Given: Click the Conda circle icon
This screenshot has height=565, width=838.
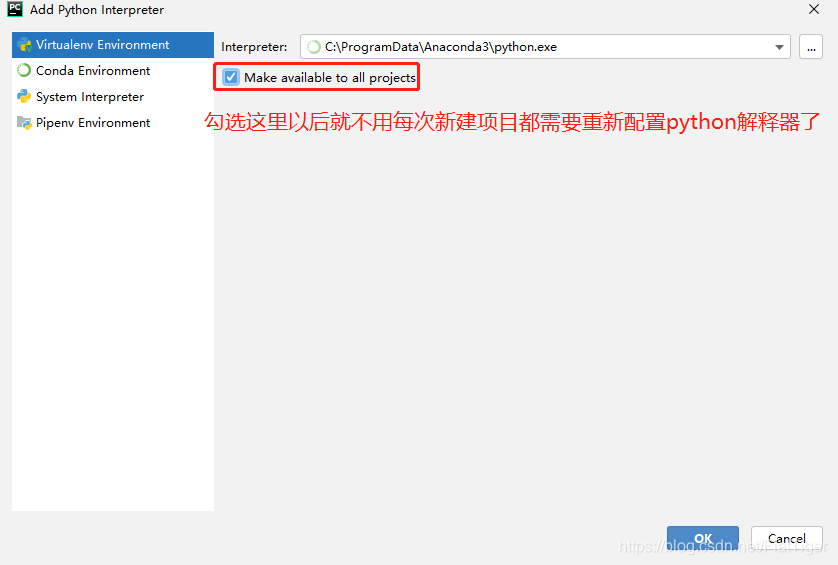Looking at the screenshot, I should click(x=24, y=71).
